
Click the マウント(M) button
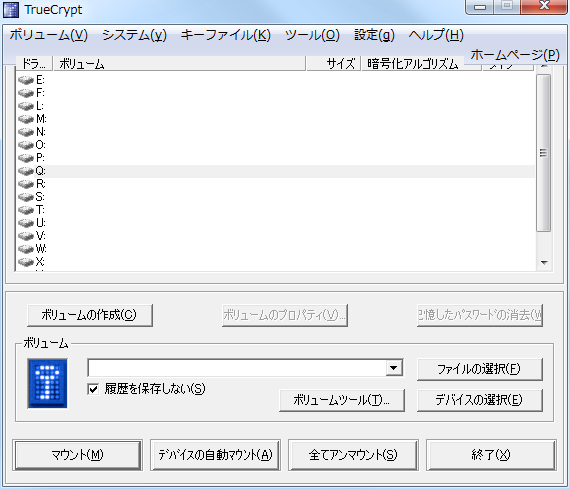(x=77, y=455)
